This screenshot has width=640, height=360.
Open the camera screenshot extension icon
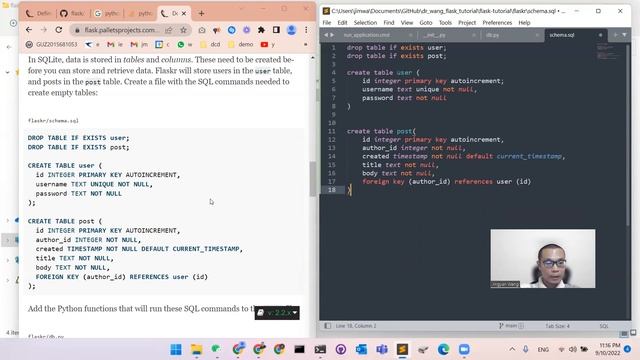point(202,30)
